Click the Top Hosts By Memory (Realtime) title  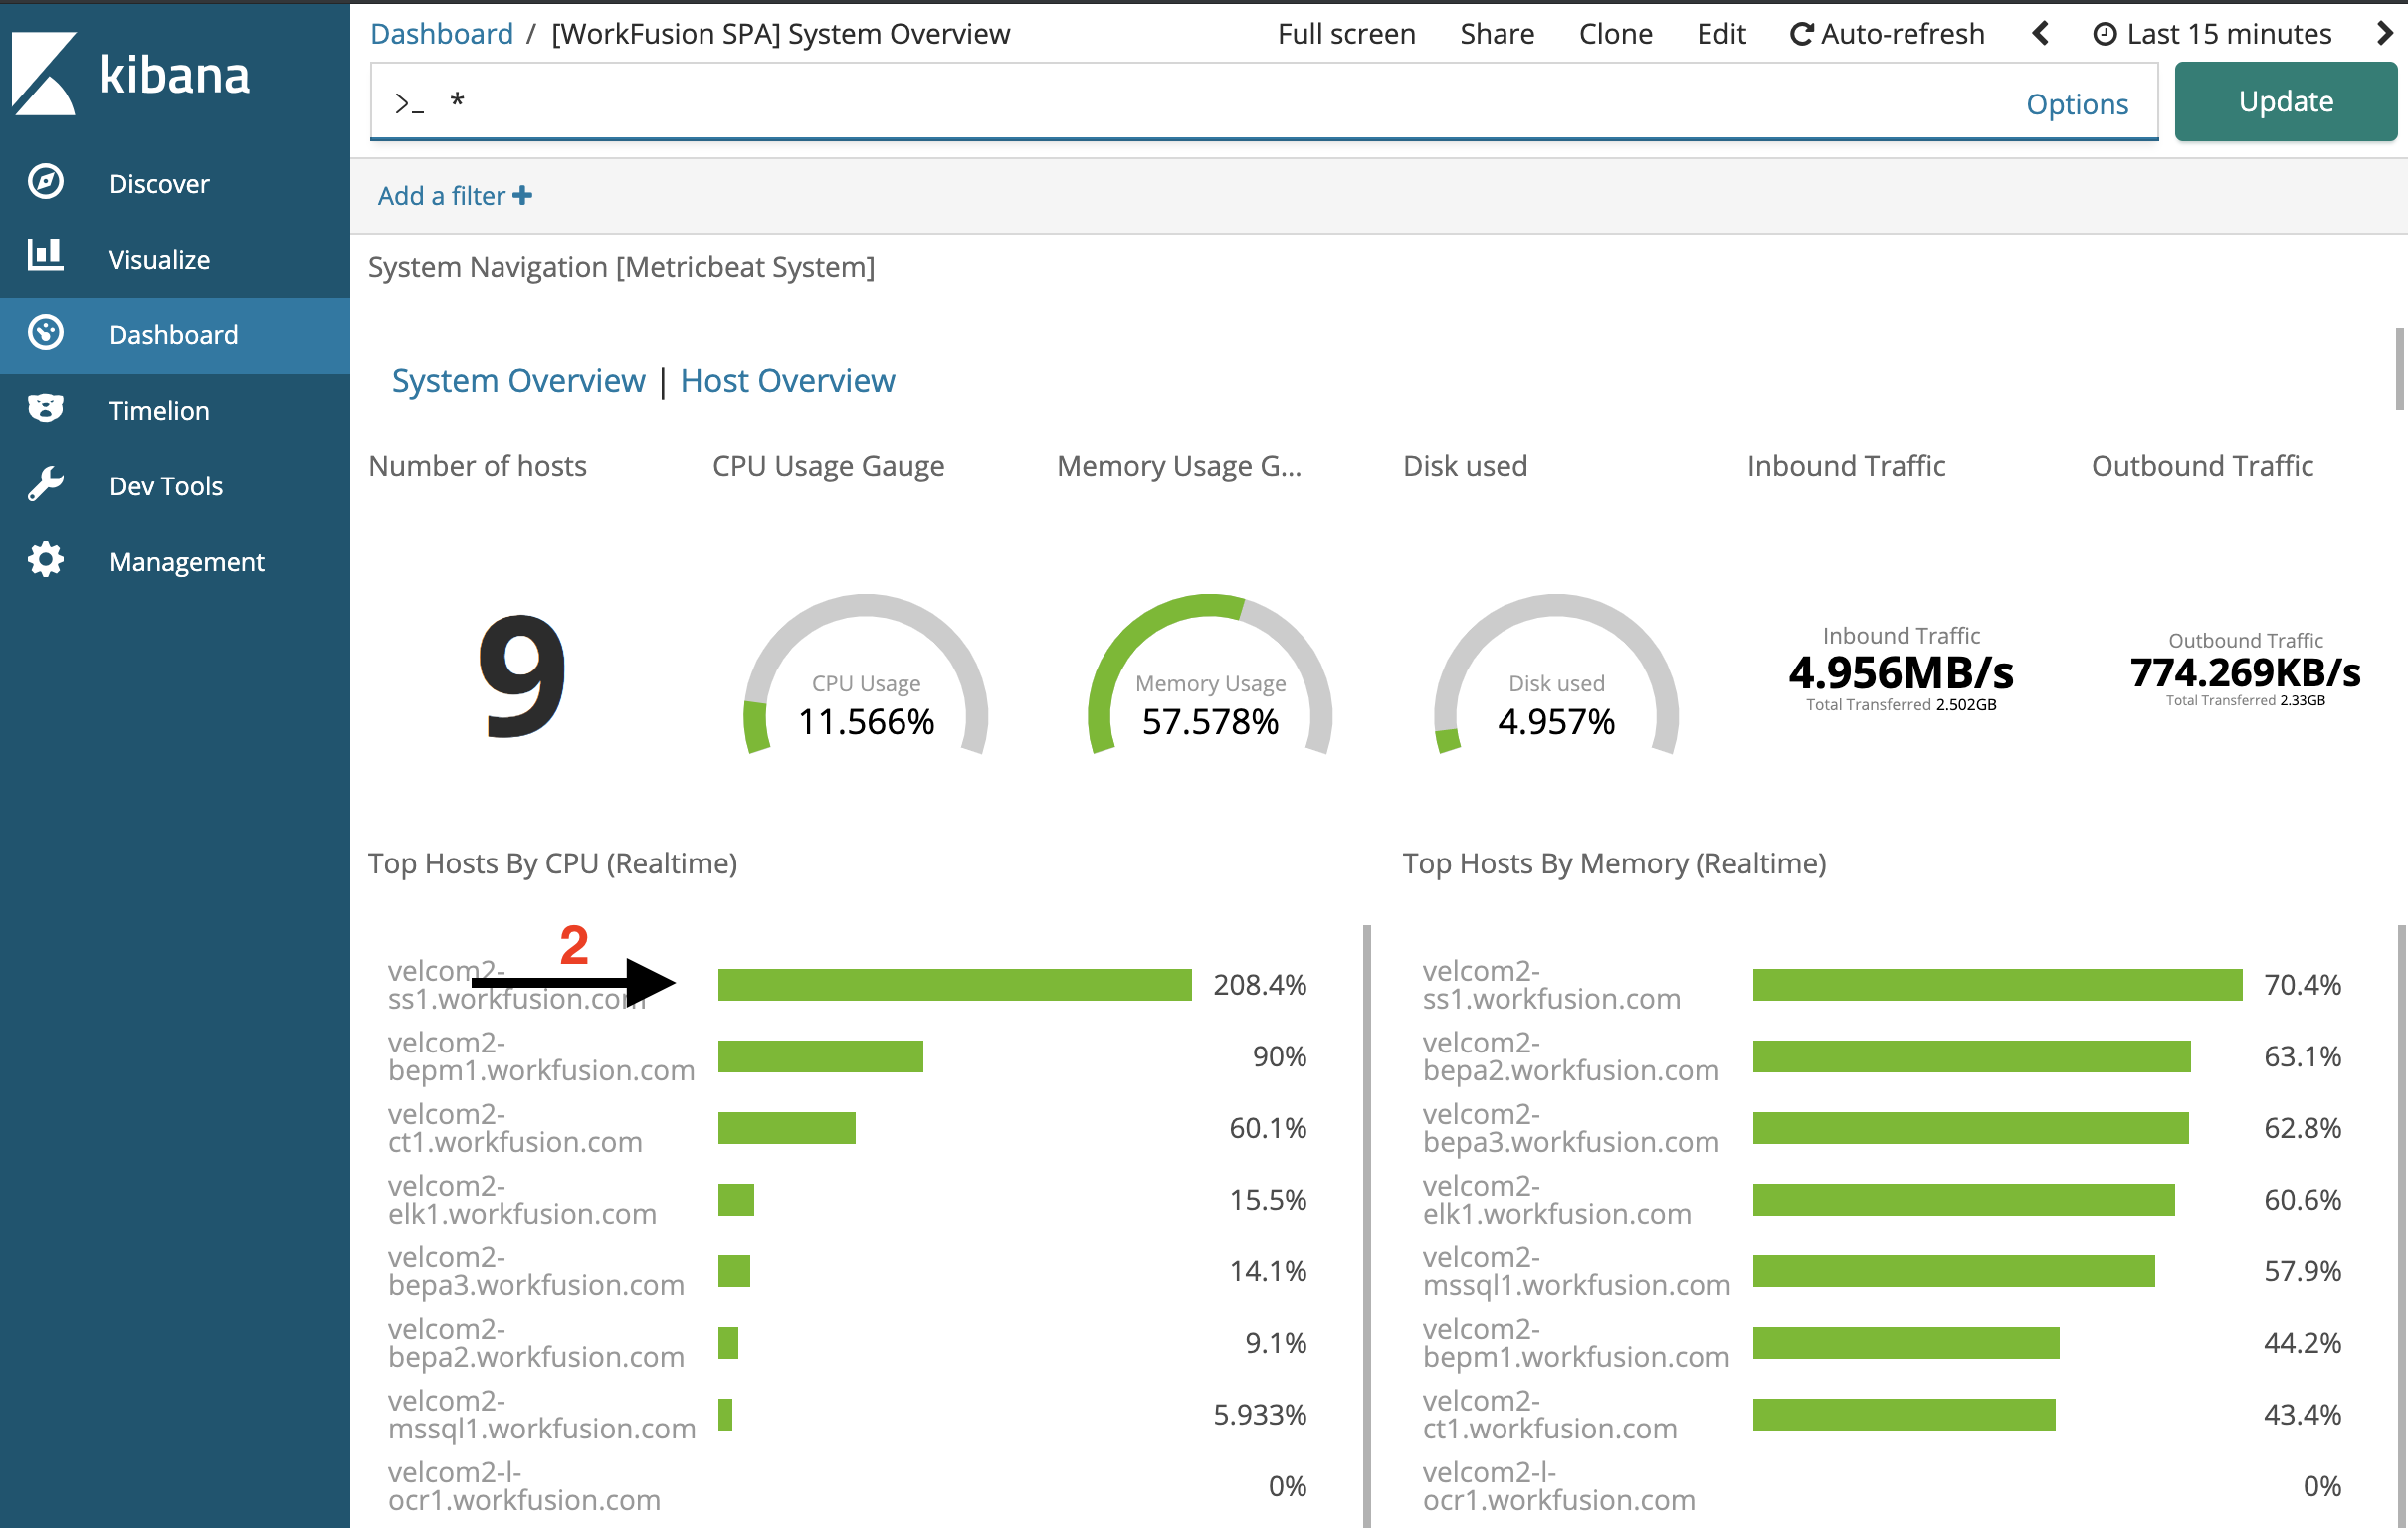(x=1614, y=864)
